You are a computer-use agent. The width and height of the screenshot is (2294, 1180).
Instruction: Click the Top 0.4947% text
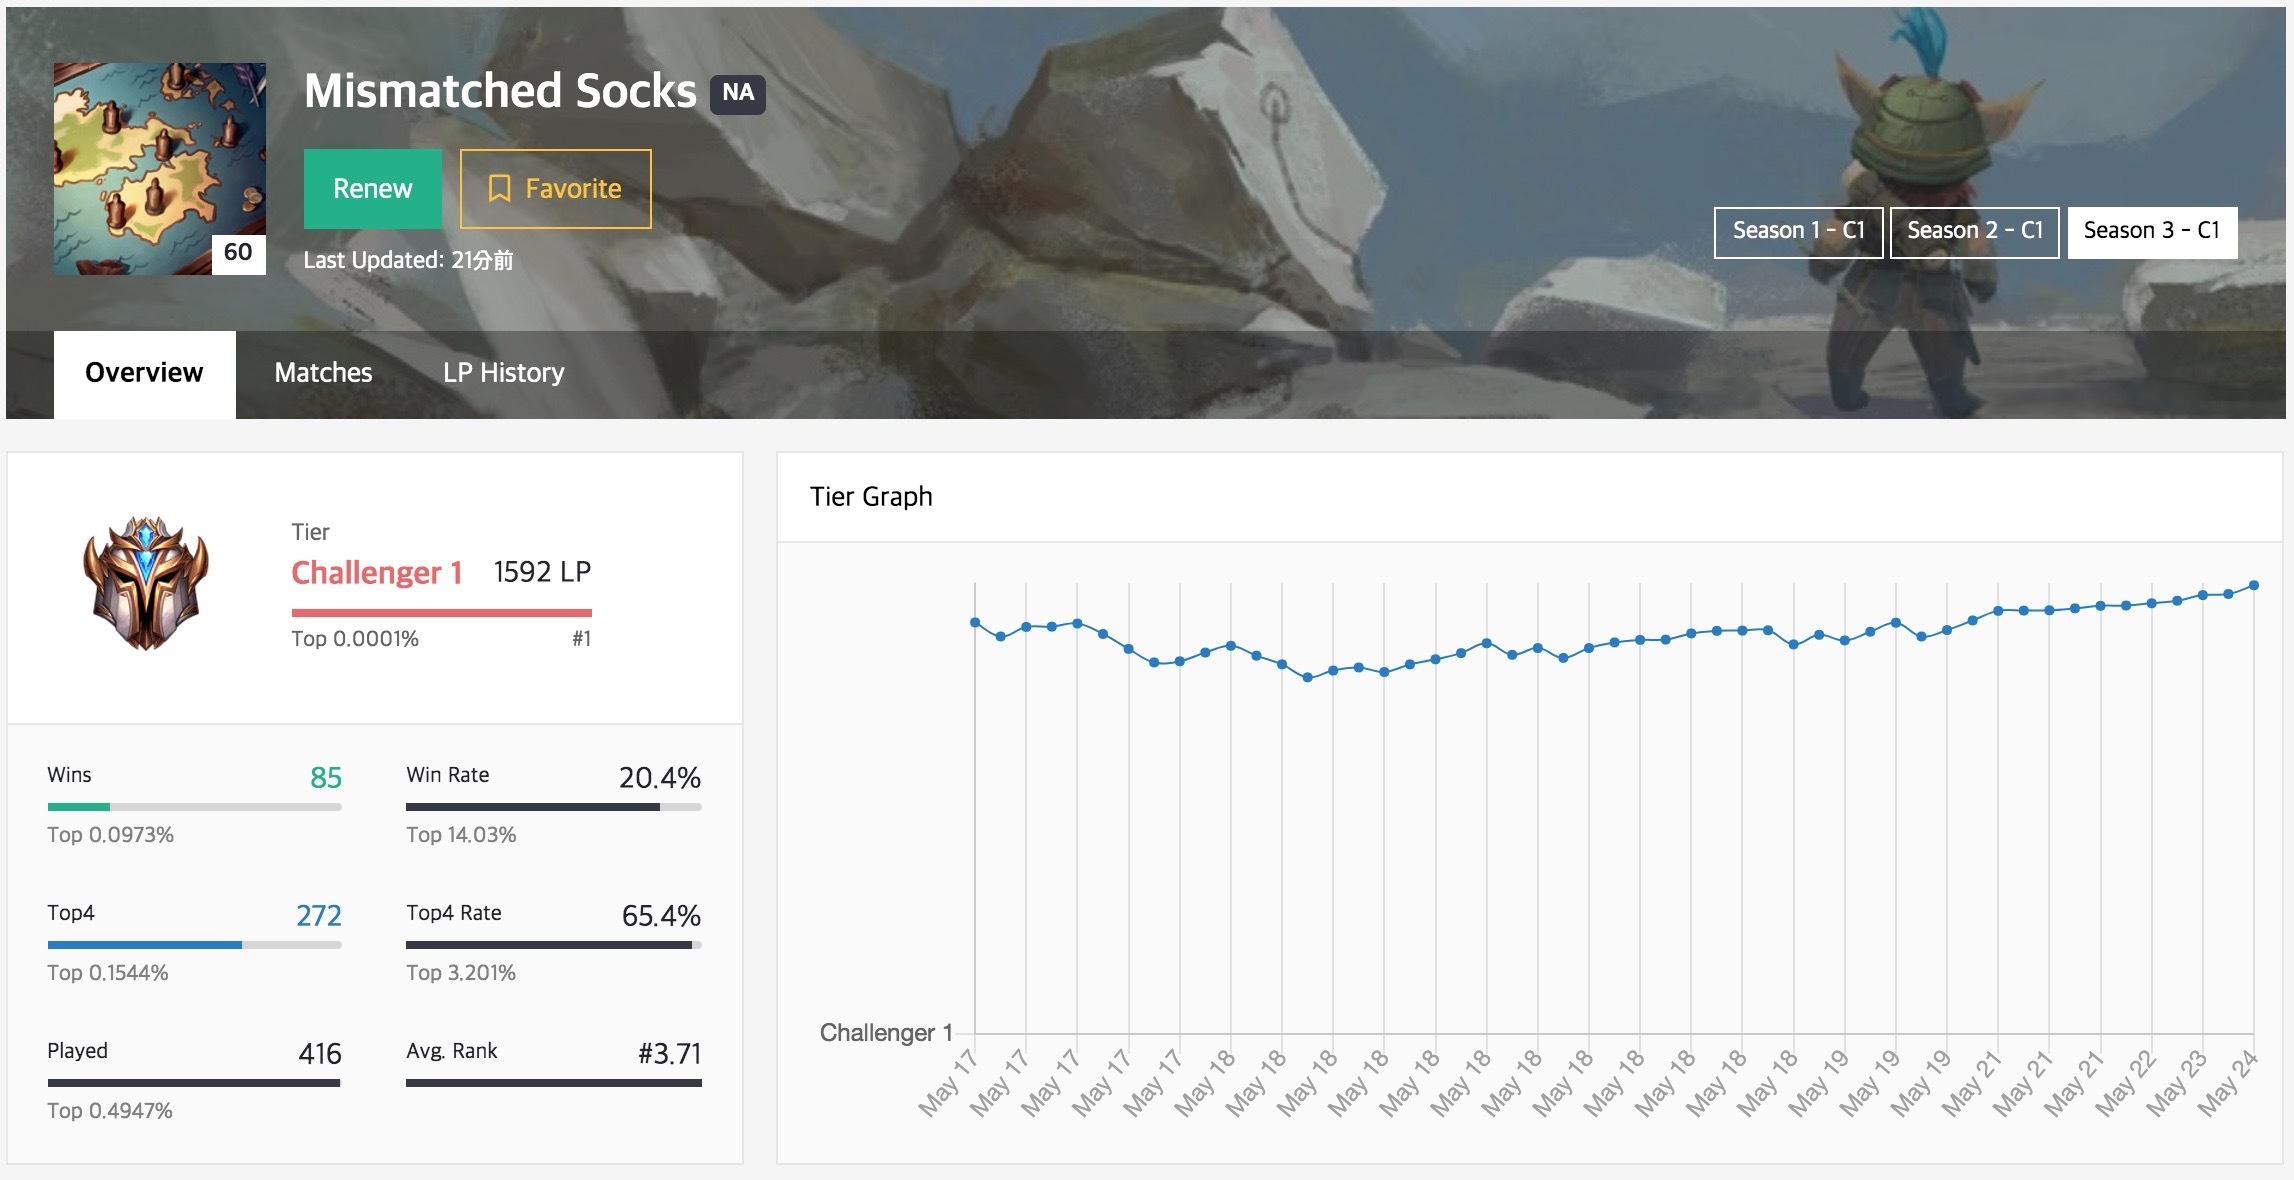coord(110,1111)
